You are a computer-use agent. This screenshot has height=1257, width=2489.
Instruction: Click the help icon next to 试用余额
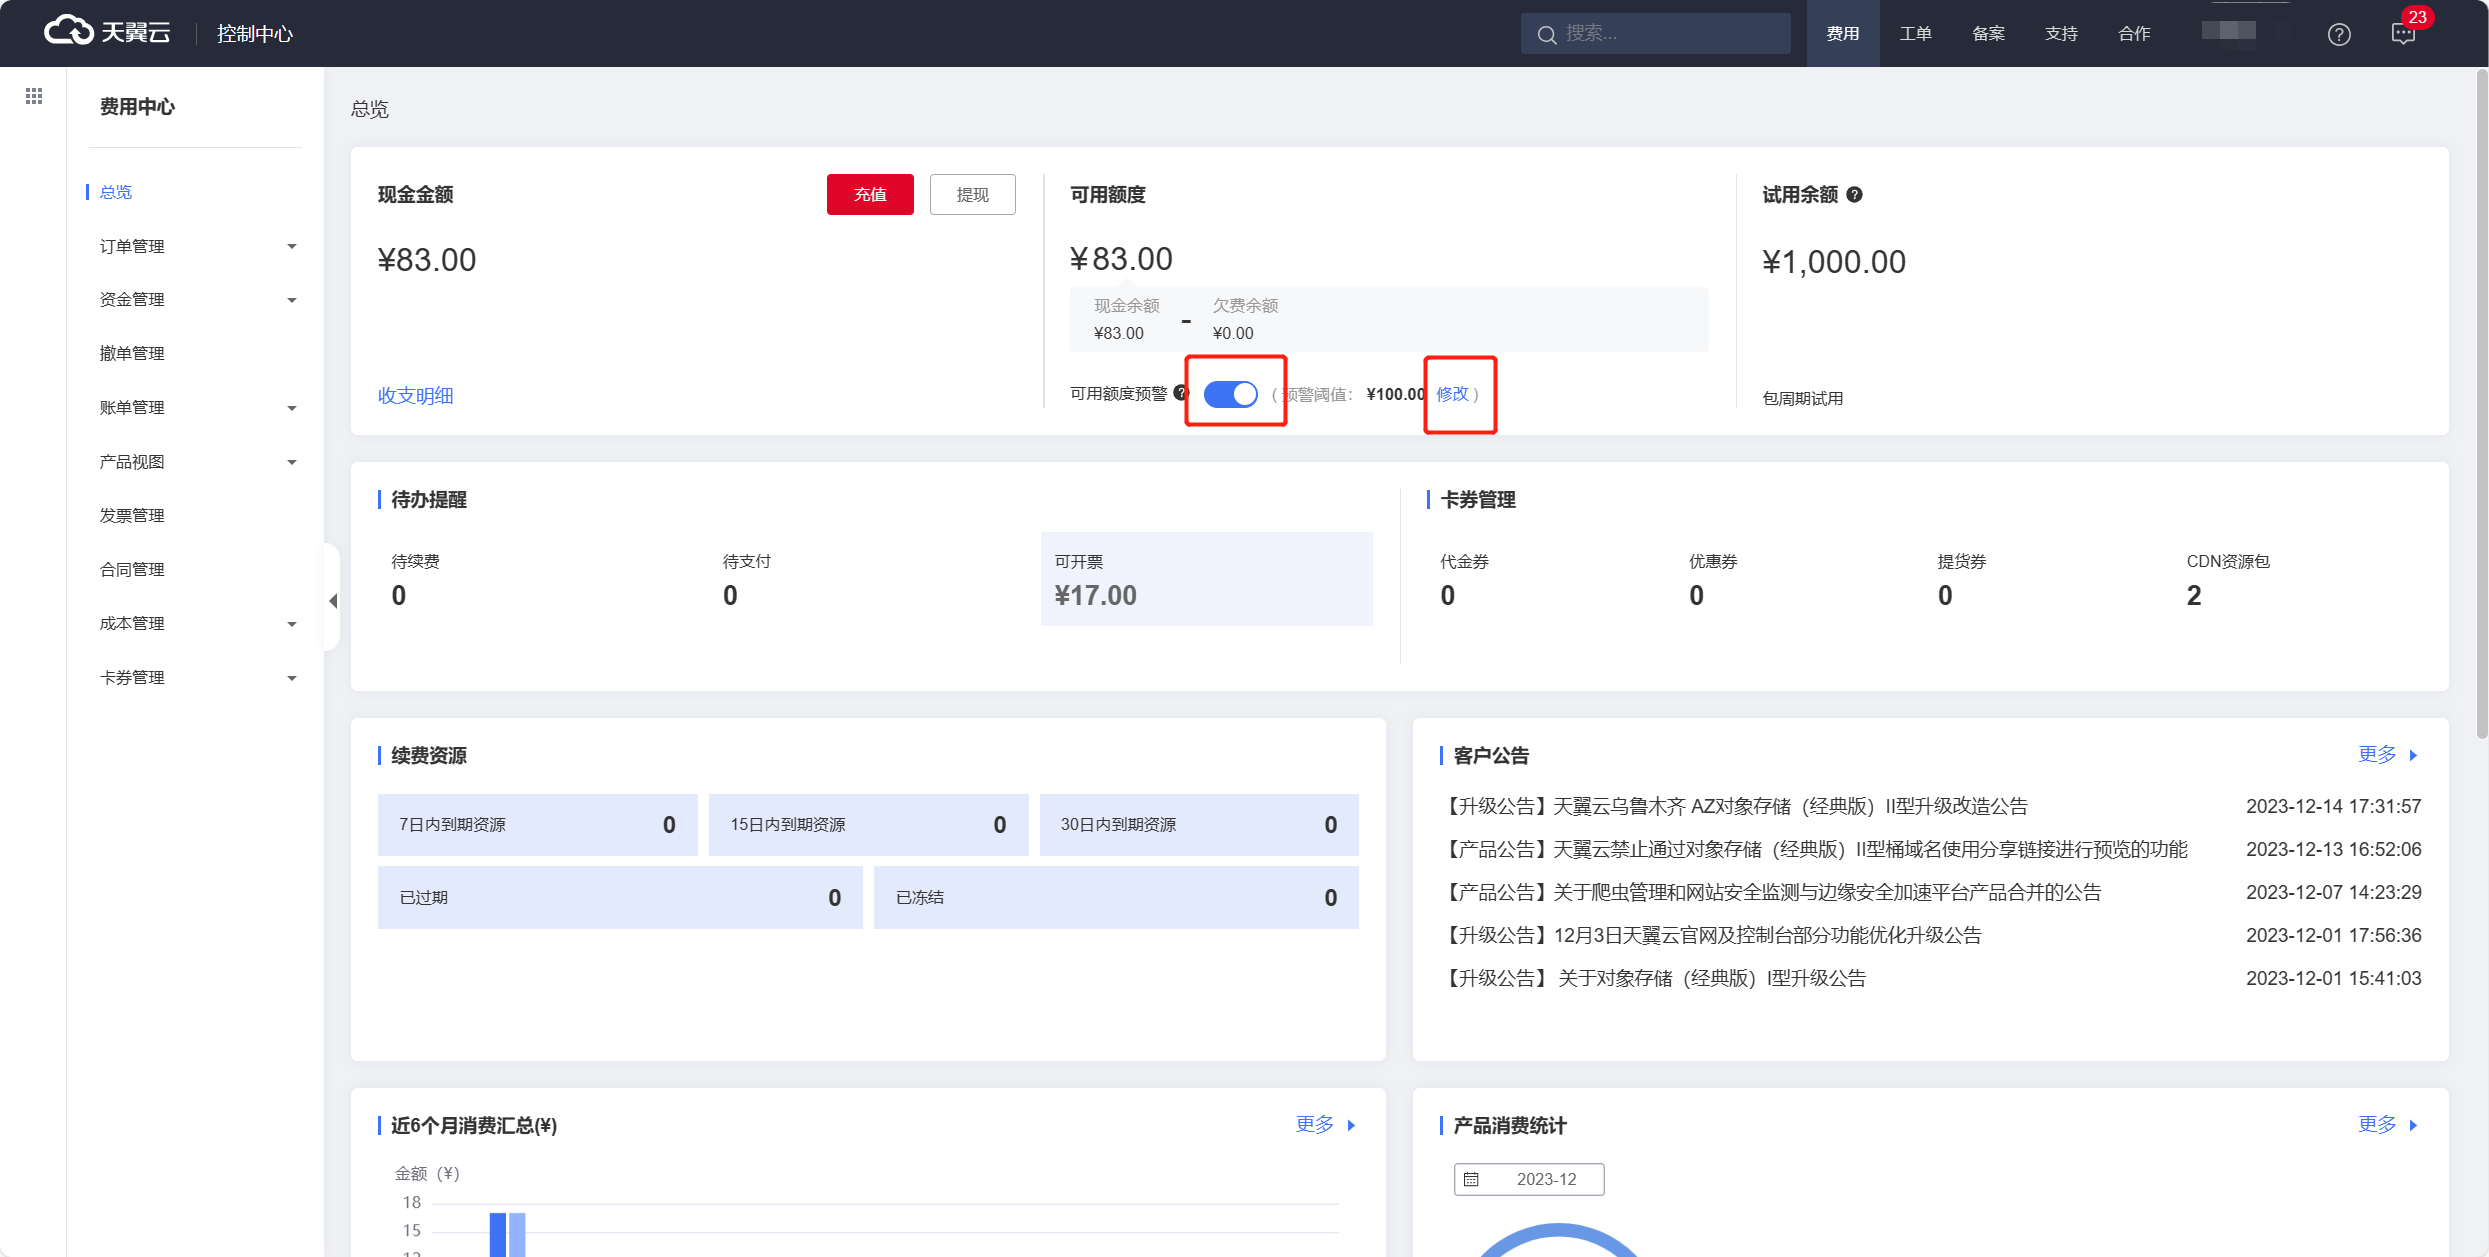click(1854, 195)
